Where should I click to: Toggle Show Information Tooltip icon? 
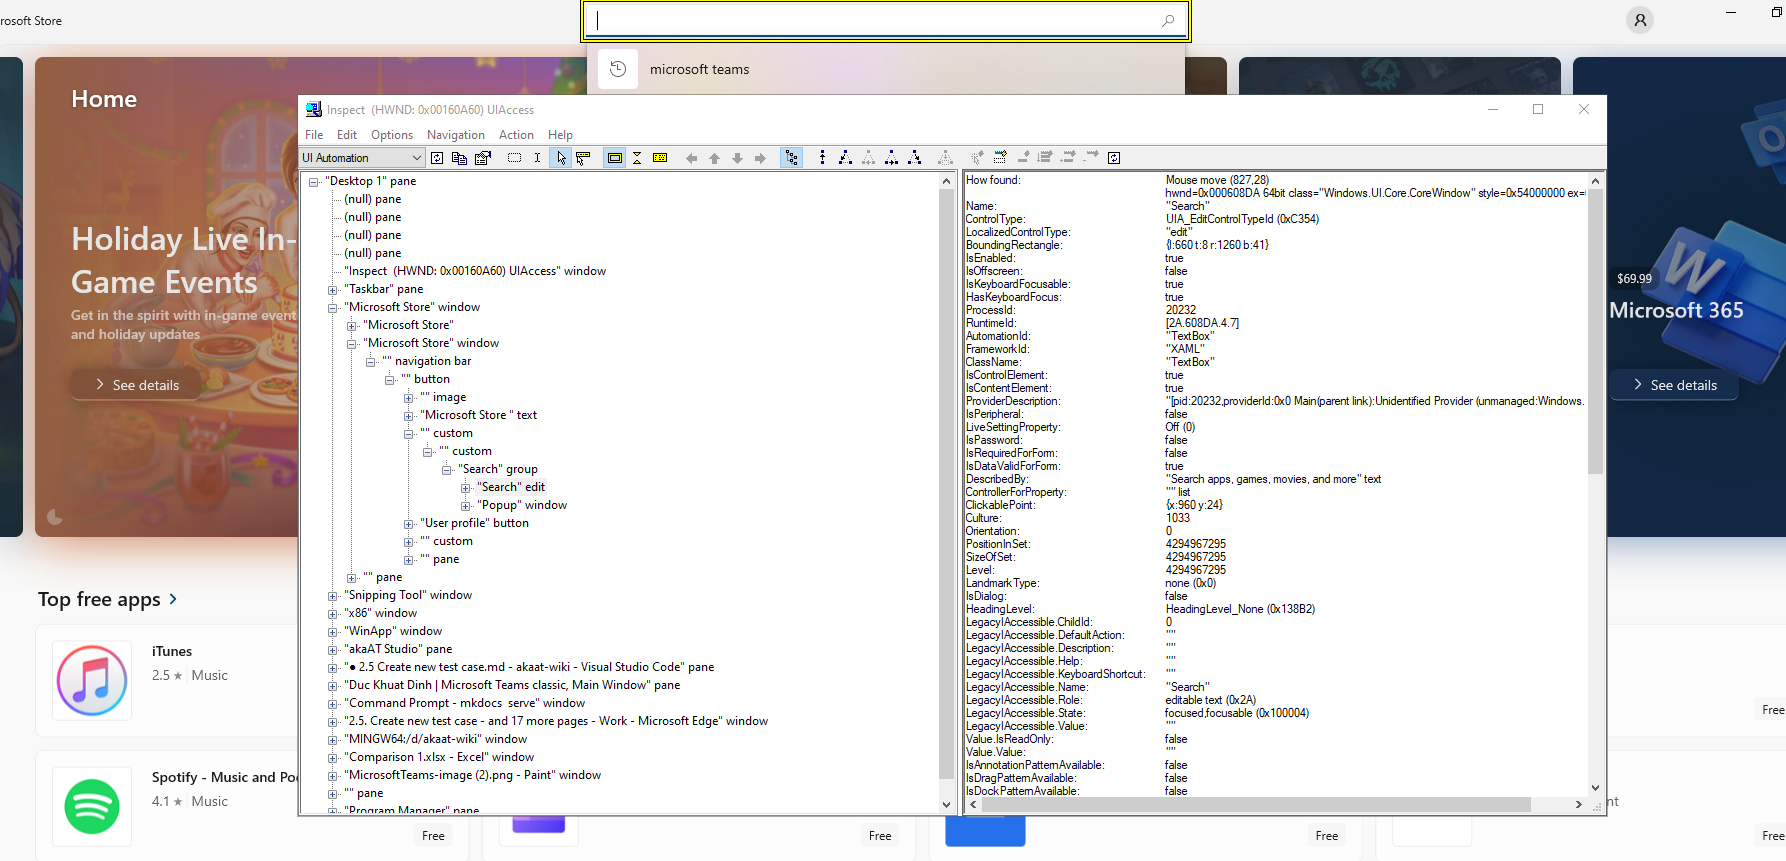[x=660, y=158]
